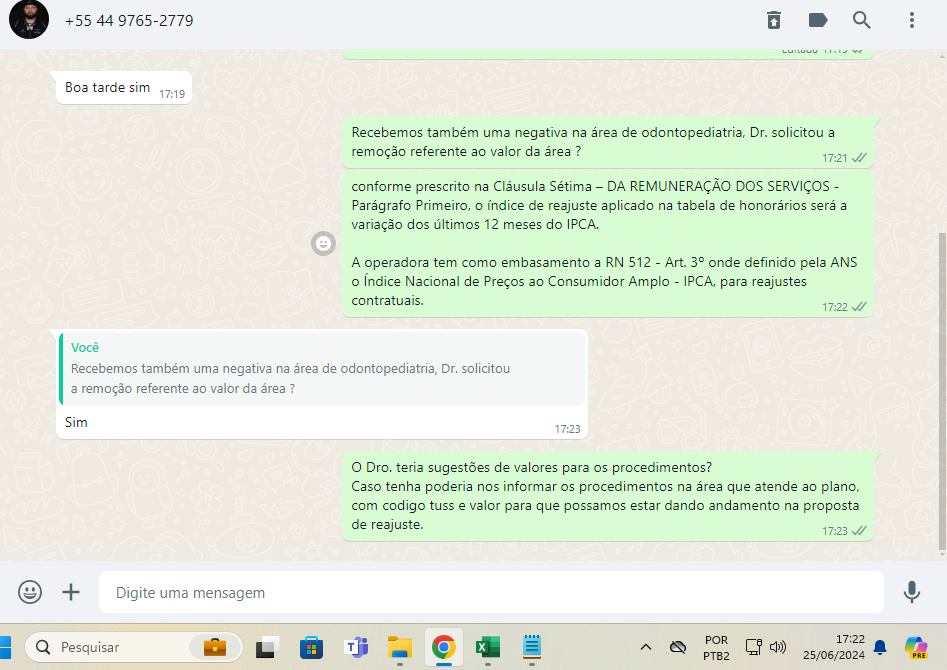Open network status tray icon

[x=753, y=647]
